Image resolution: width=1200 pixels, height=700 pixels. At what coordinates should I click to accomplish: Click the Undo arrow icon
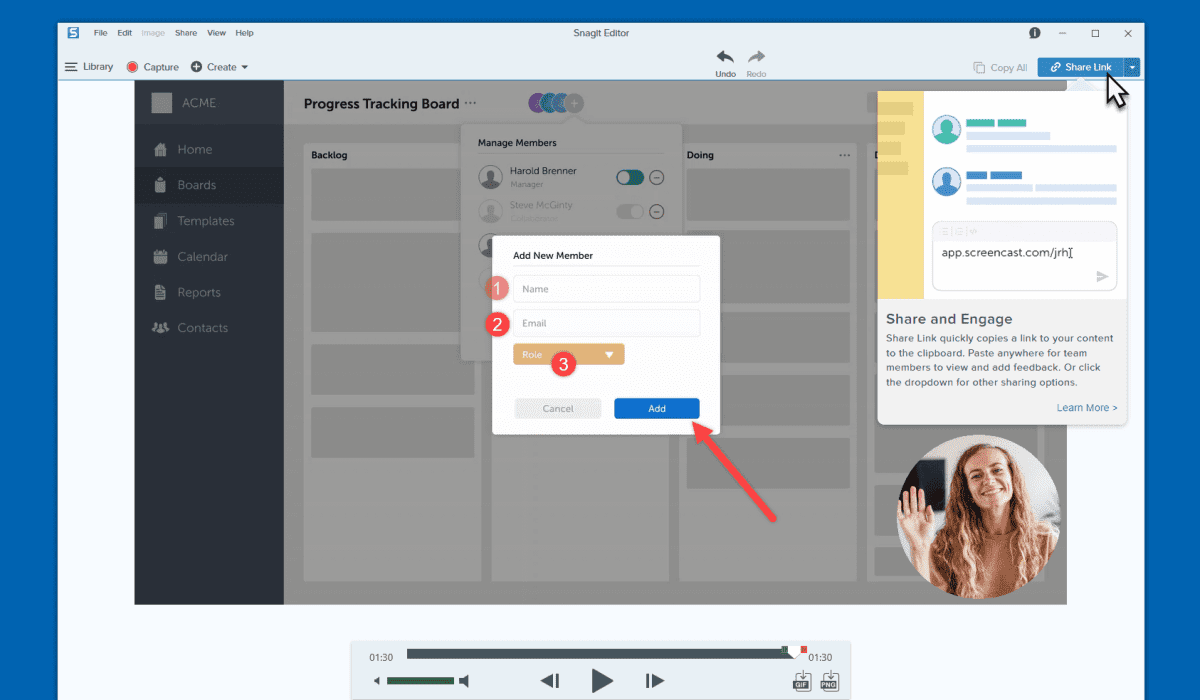tap(725, 57)
